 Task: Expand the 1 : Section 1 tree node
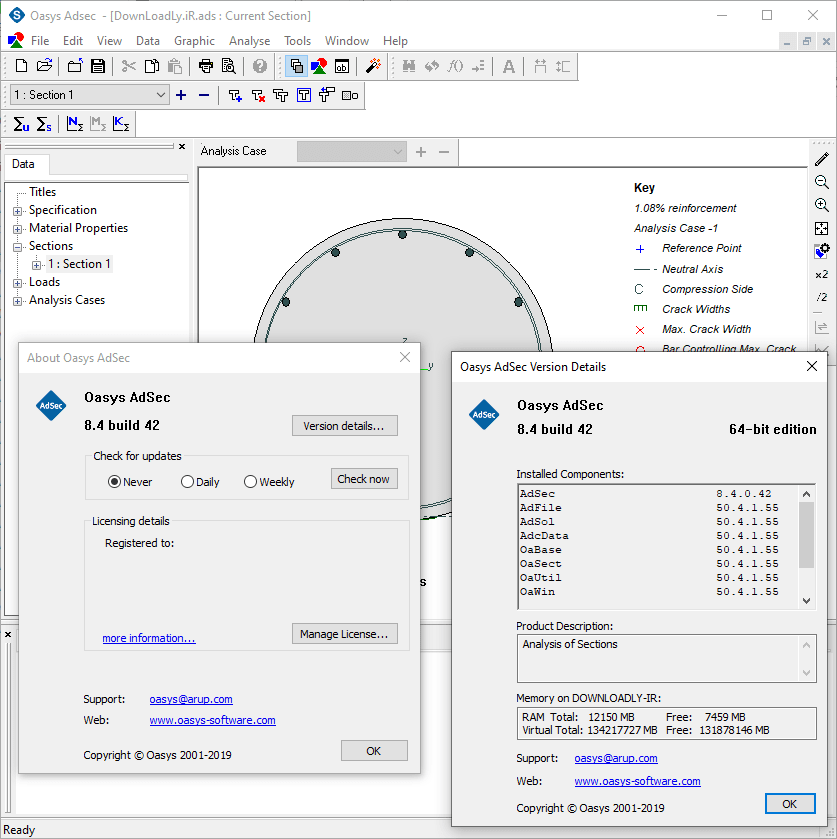point(34,263)
